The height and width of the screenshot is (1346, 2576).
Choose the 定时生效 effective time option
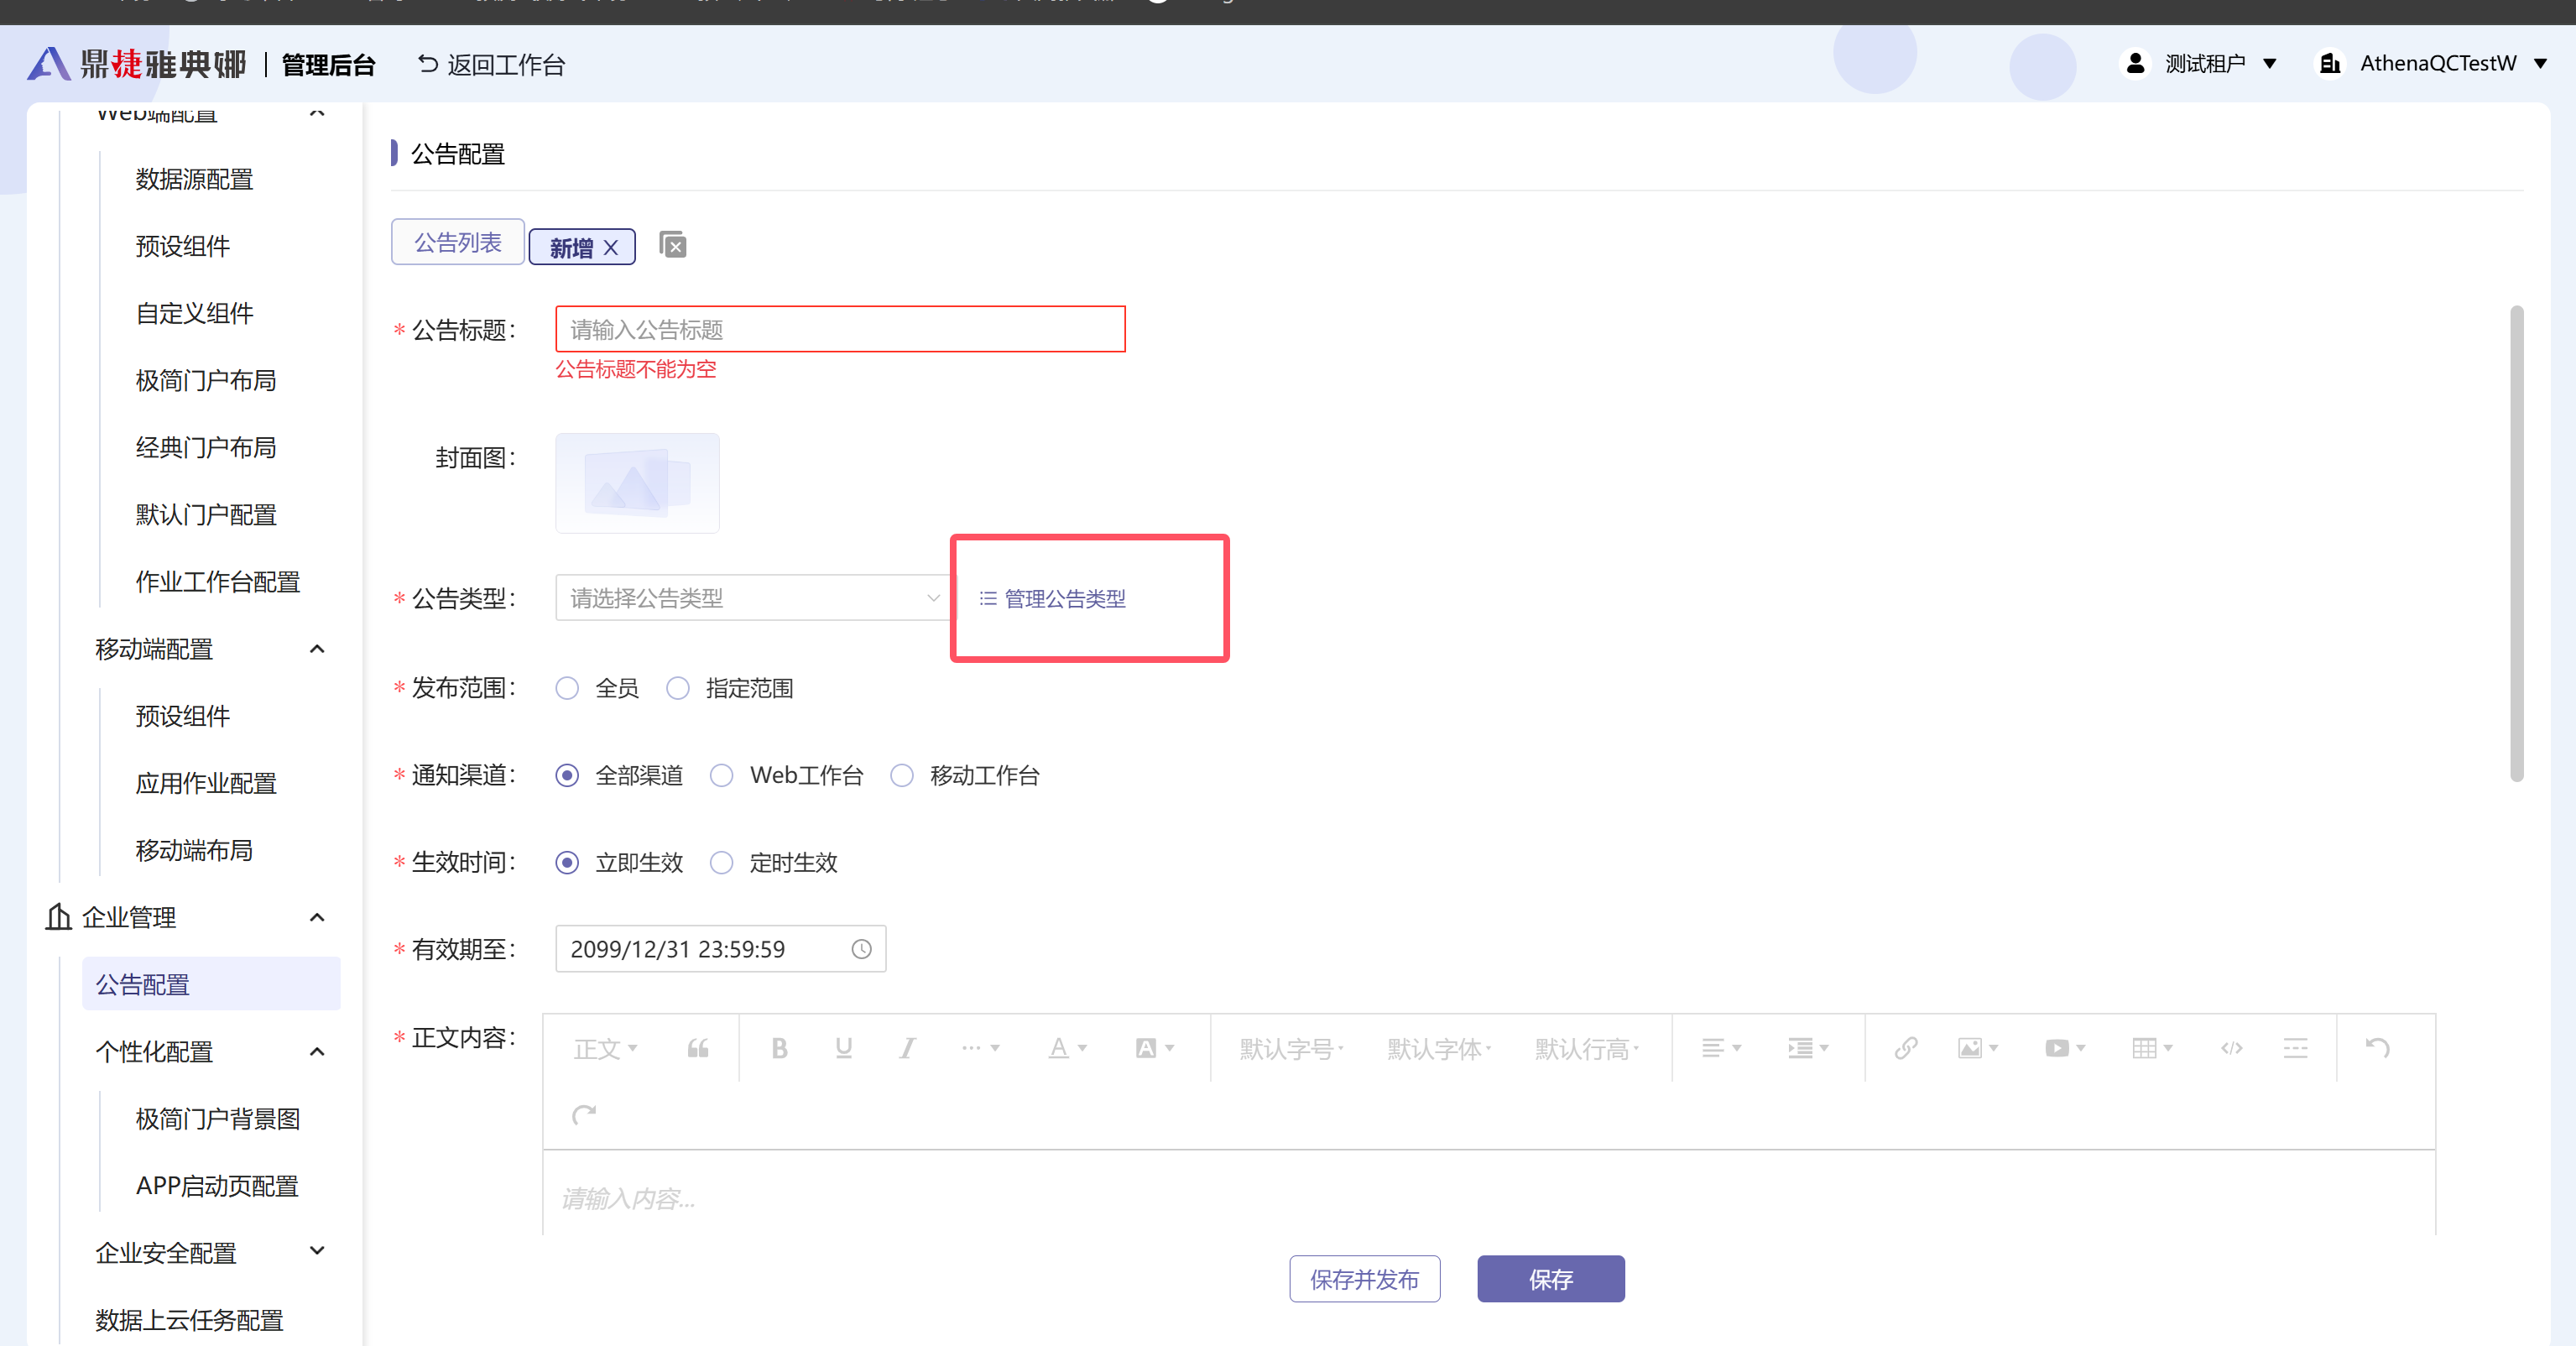point(721,863)
